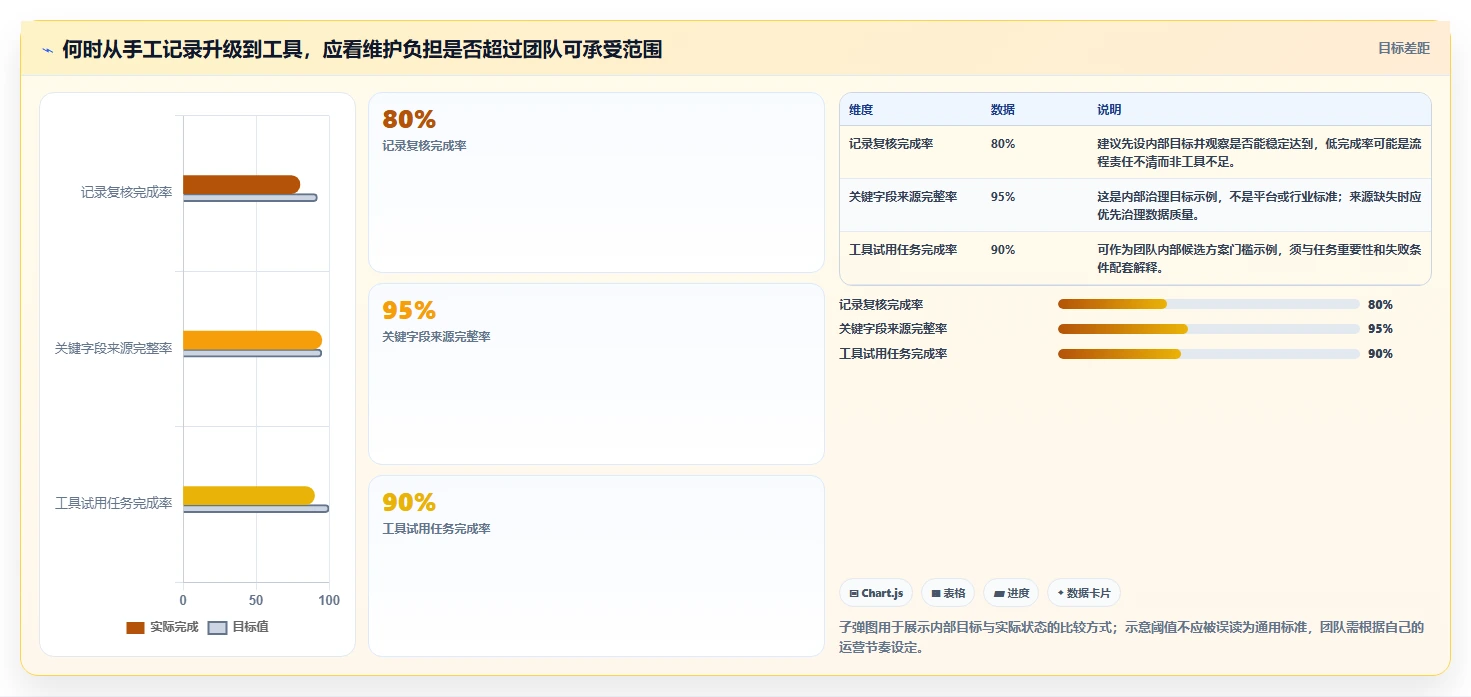Viewport: 1471px width, 697px height.
Task: Click the footnote beginning 子弹图用于展示
Action: coord(1131,637)
